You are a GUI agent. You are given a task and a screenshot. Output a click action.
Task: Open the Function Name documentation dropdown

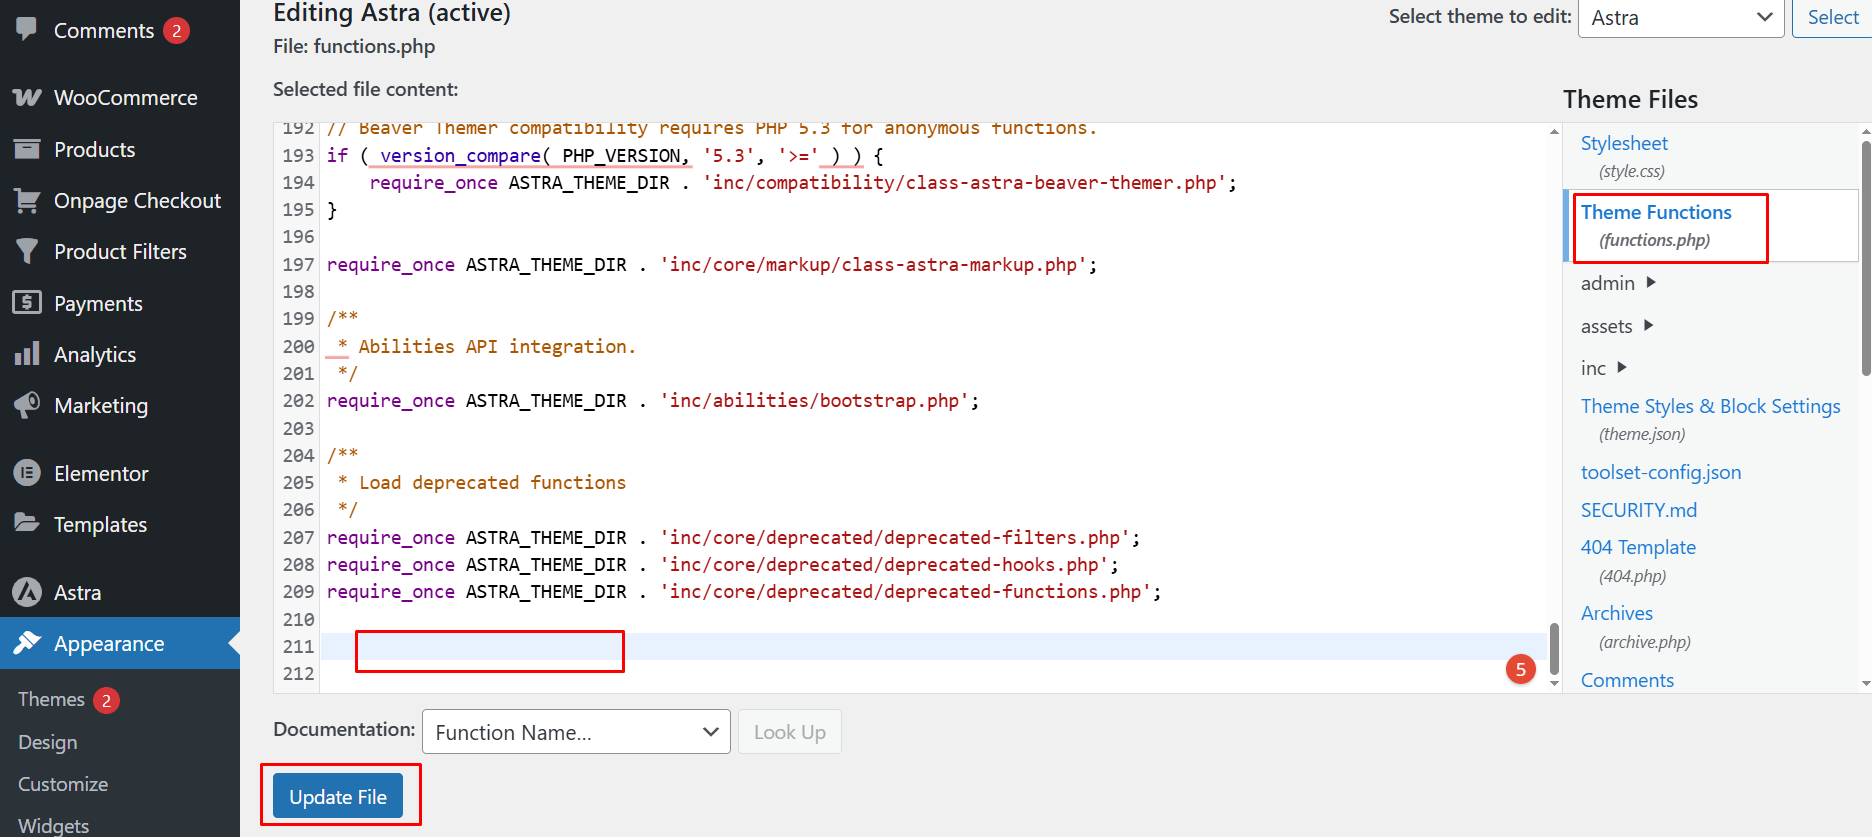coord(576,732)
